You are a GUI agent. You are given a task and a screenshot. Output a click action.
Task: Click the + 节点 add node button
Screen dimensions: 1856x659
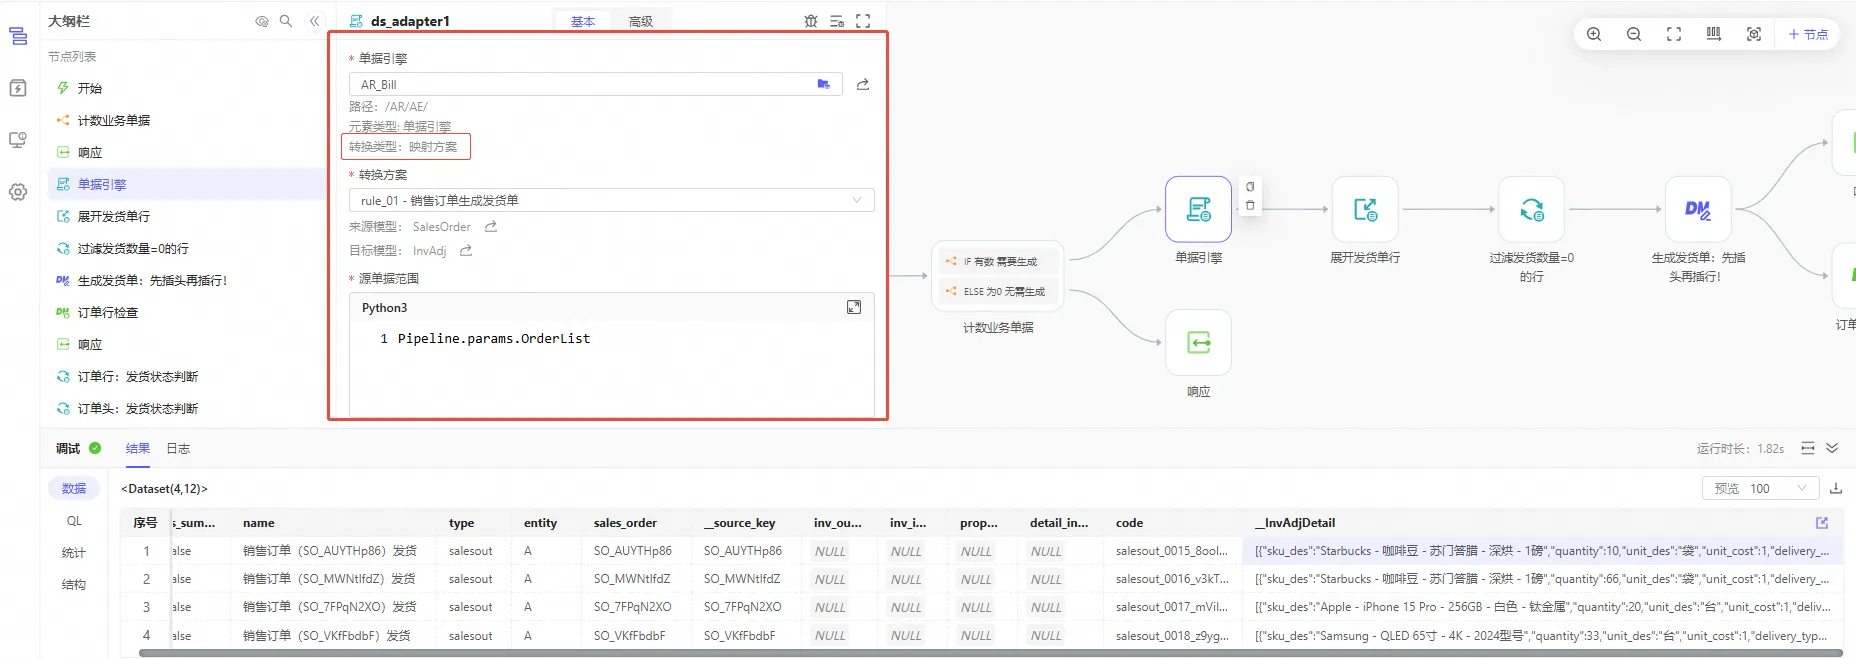tap(1808, 34)
